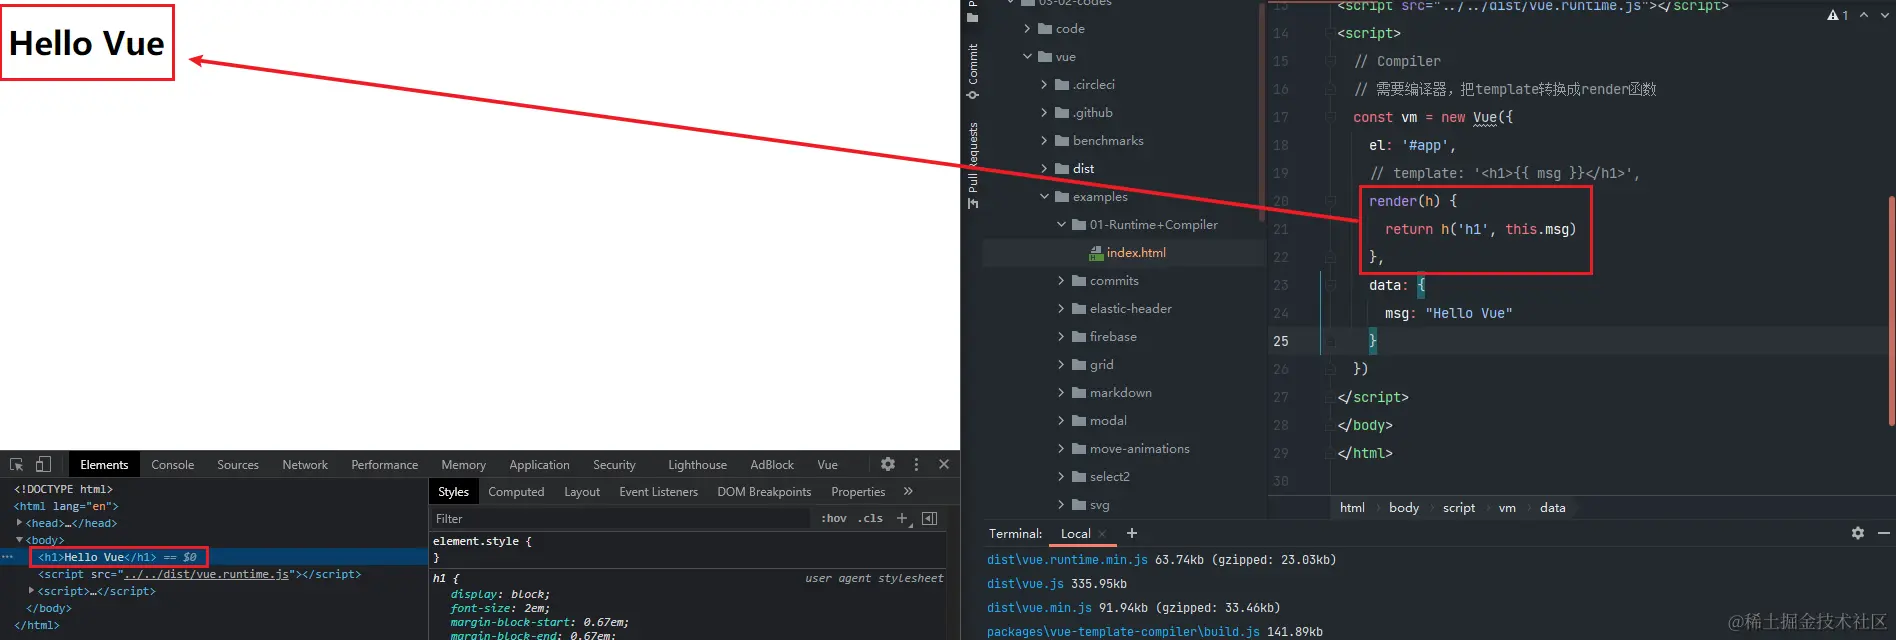Open the DOM Breakpoints tab
The image size is (1896, 640).
(x=764, y=492)
